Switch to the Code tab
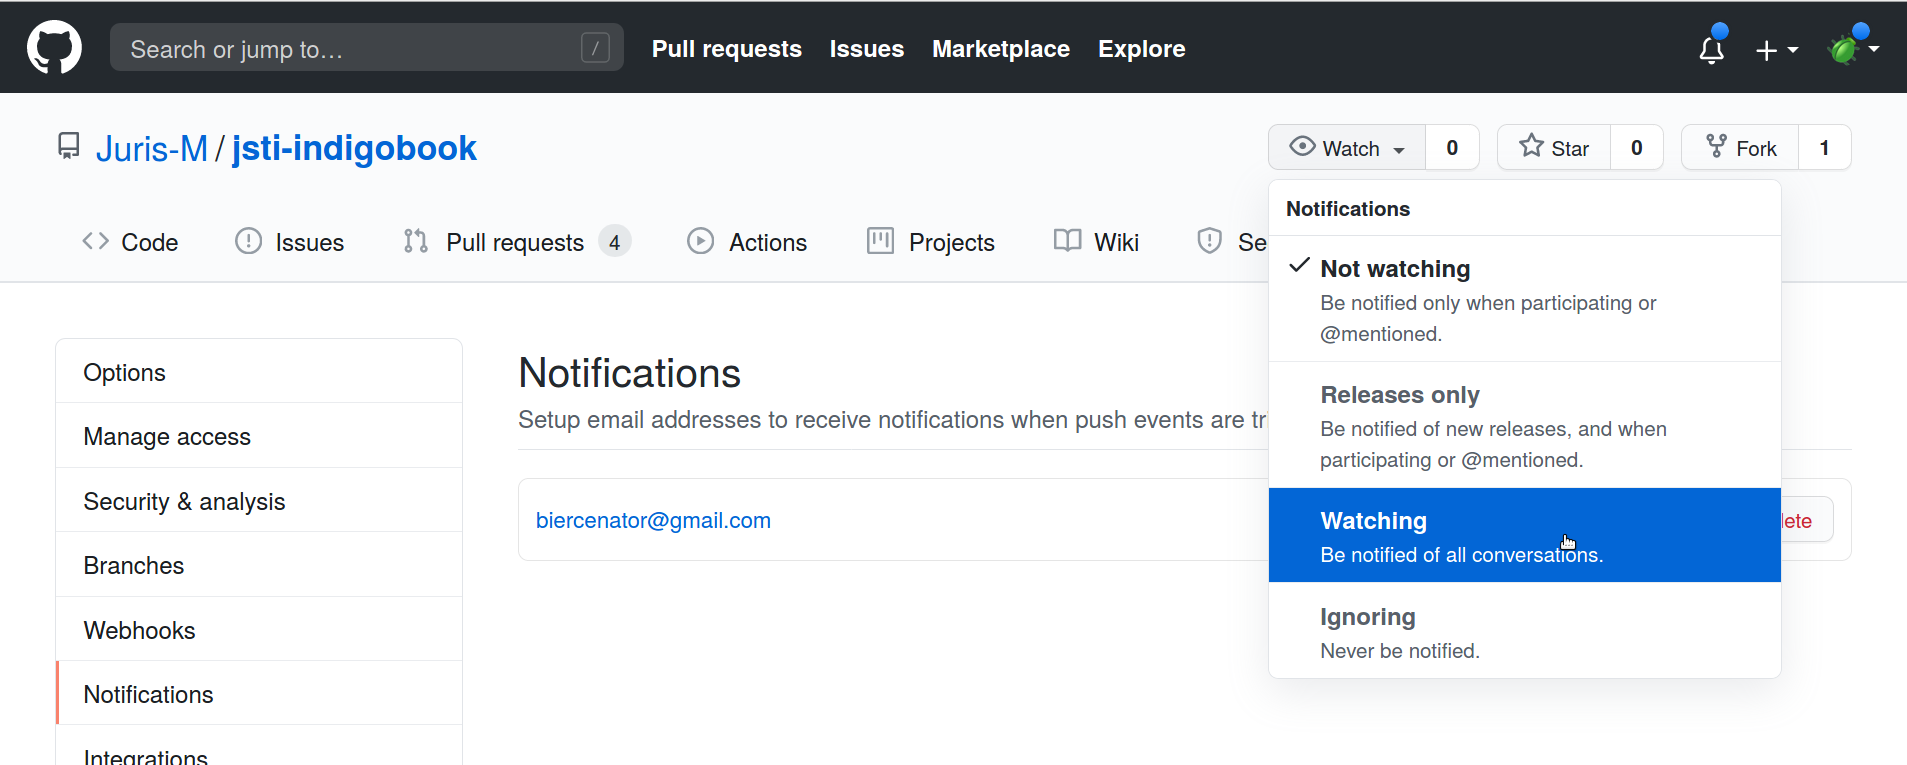 130,242
